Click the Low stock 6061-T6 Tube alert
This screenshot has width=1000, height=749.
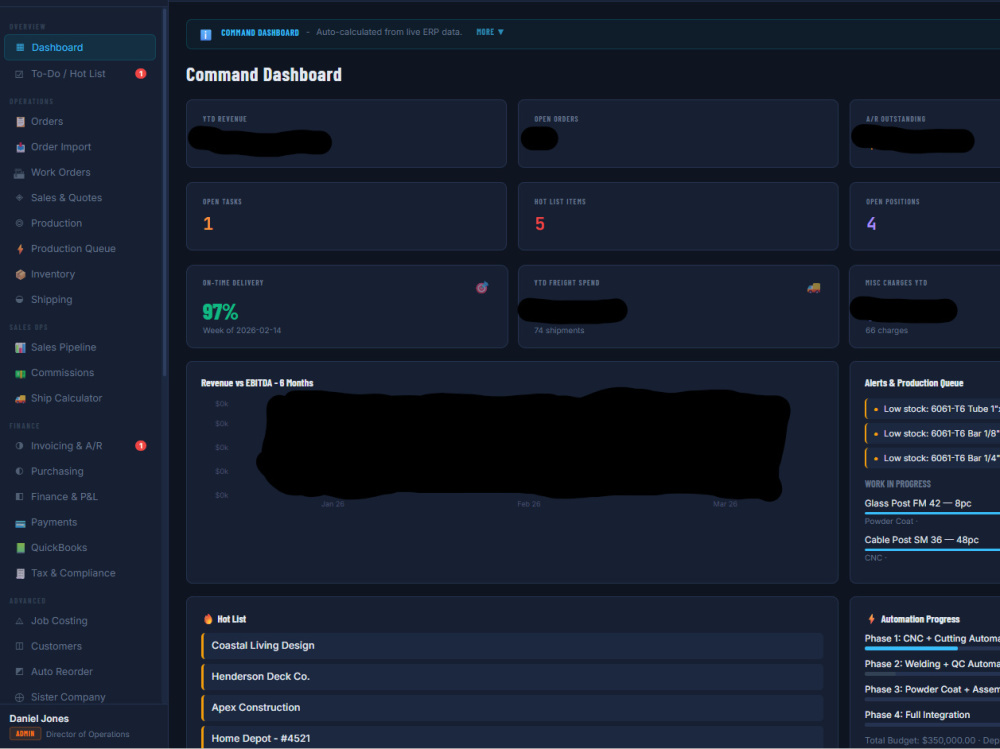(x=932, y=409)
